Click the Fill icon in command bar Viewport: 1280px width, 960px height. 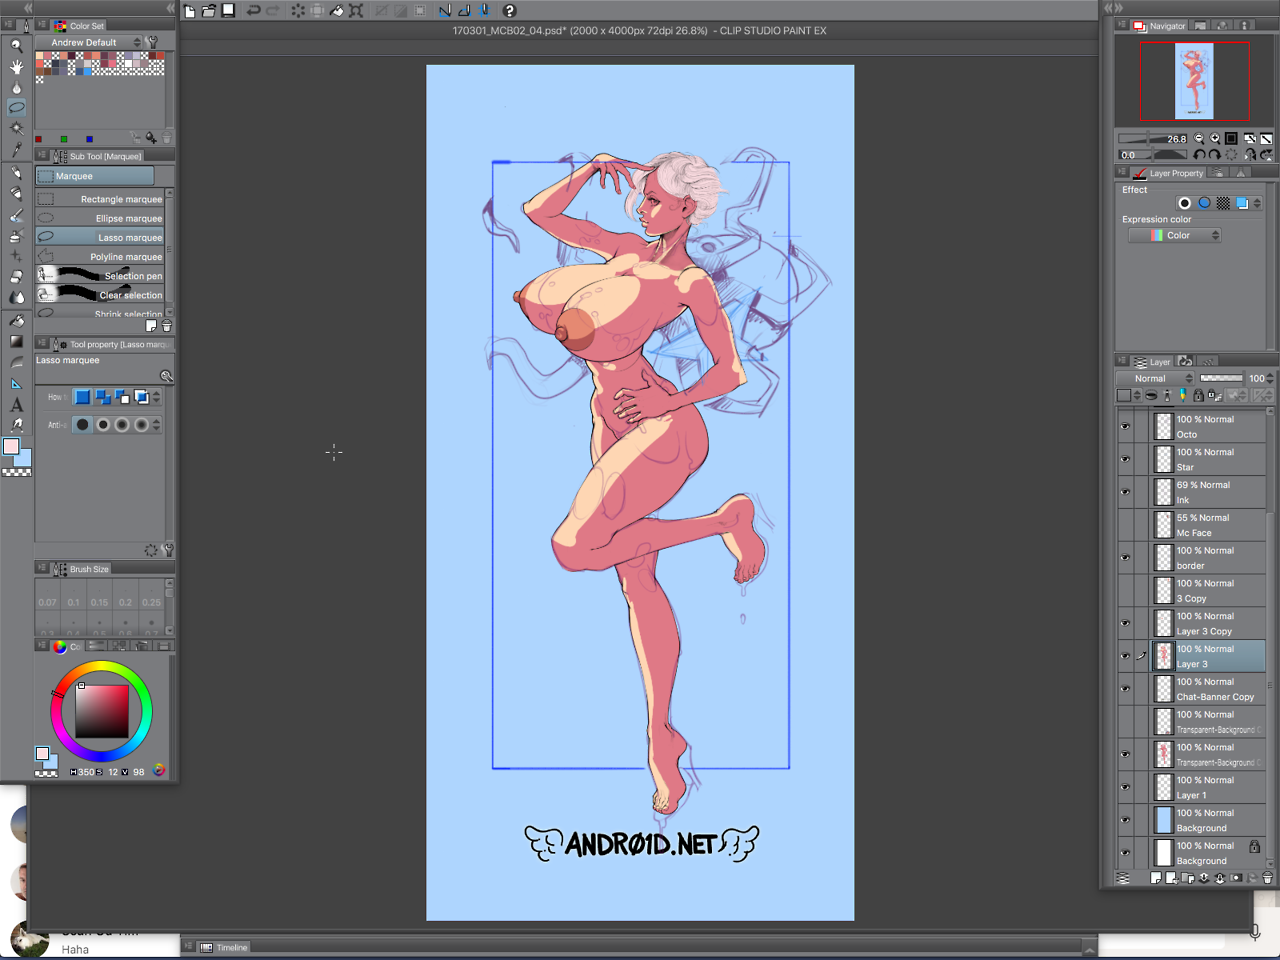(337, 11)
